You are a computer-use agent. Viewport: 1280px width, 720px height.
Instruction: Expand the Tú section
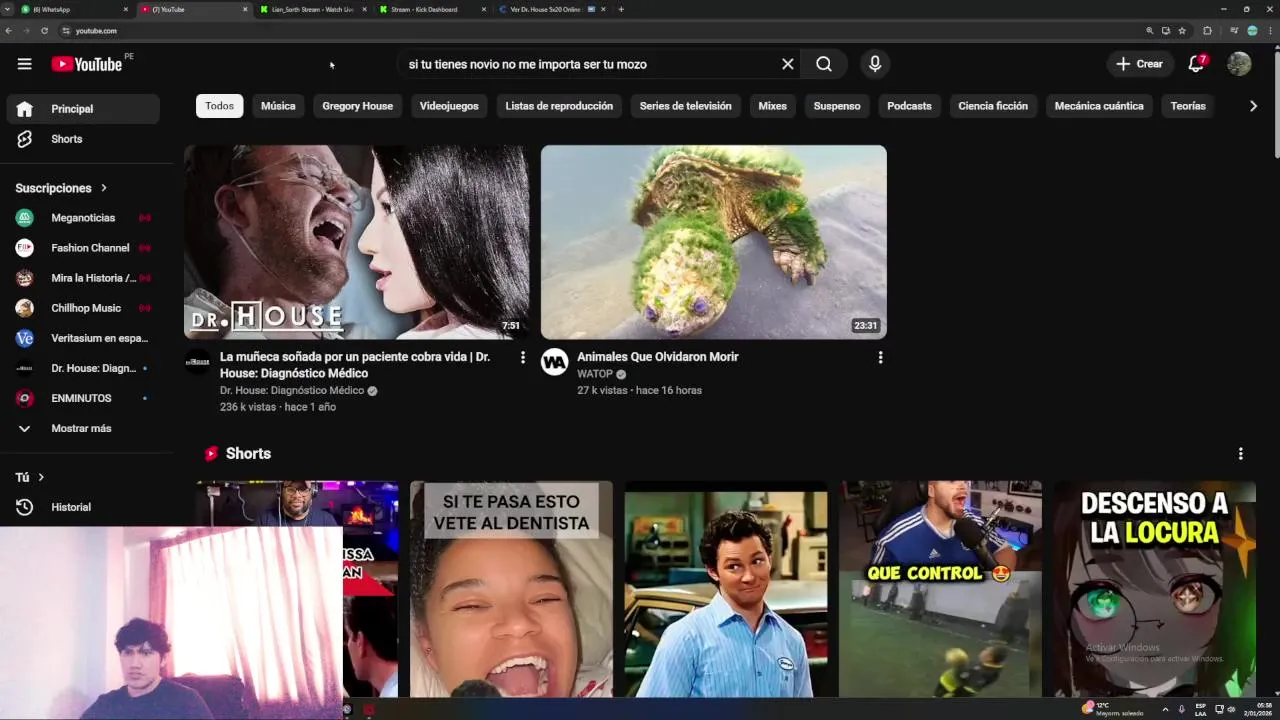[x=30, y=477]
